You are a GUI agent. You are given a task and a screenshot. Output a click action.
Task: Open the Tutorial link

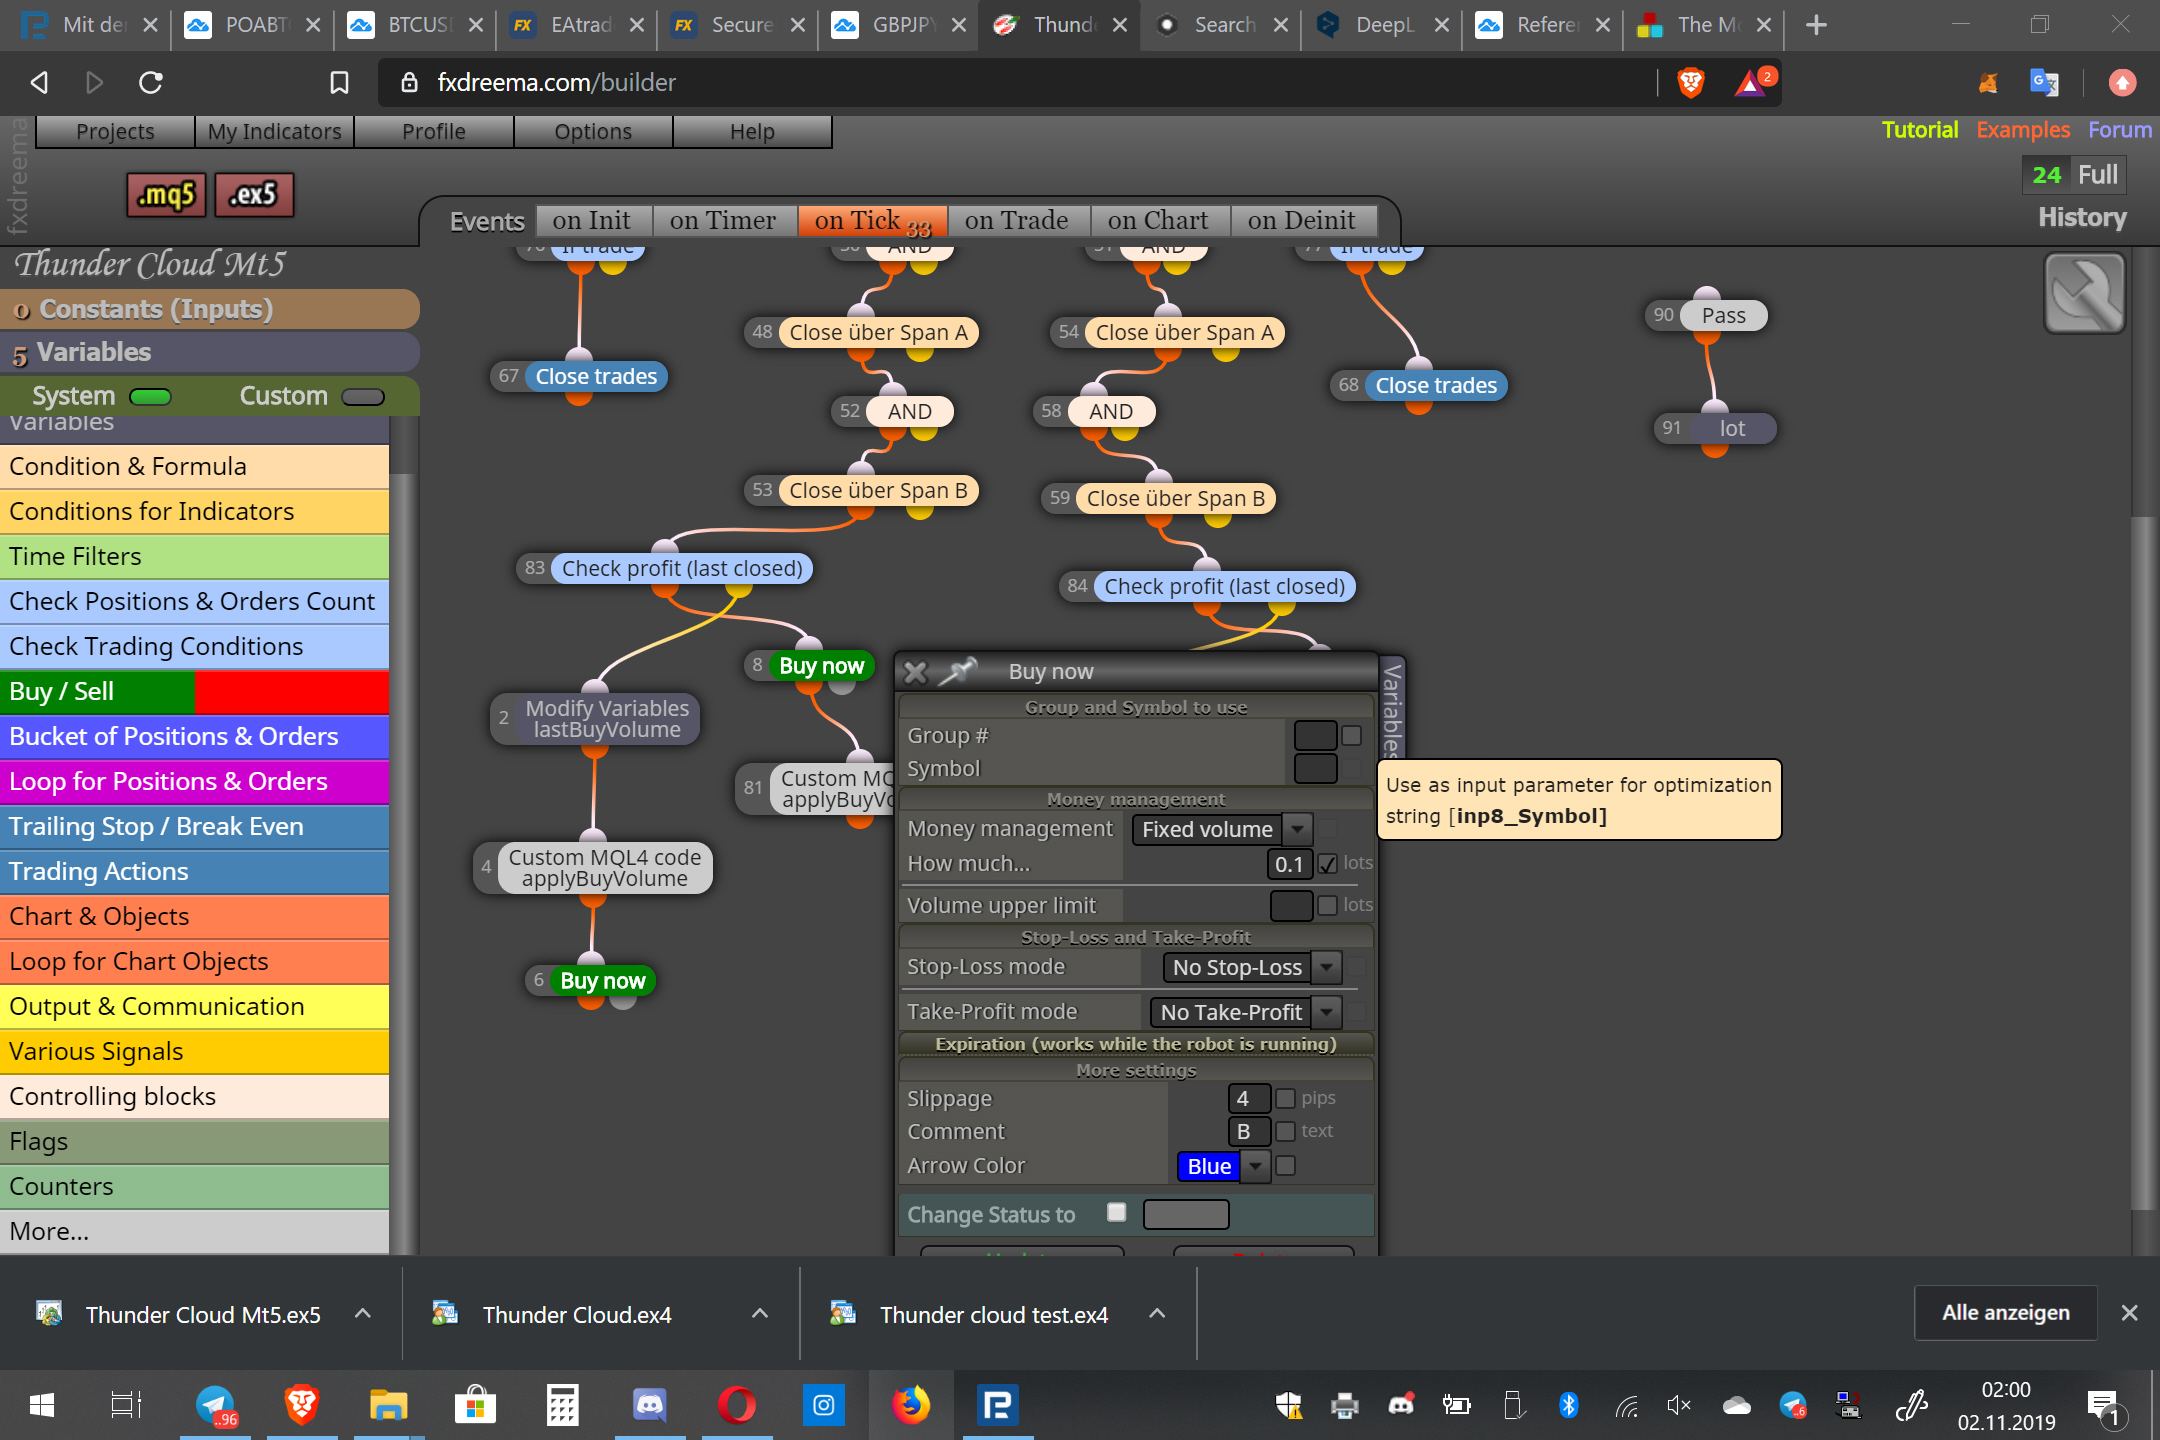click(x=1919, y=130)
